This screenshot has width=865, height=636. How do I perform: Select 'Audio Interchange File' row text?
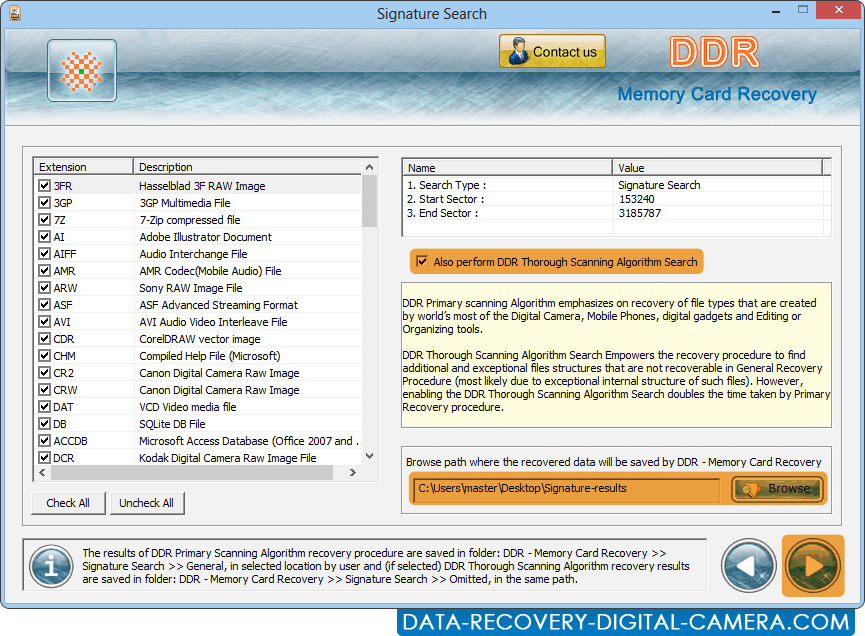[193, 254]
